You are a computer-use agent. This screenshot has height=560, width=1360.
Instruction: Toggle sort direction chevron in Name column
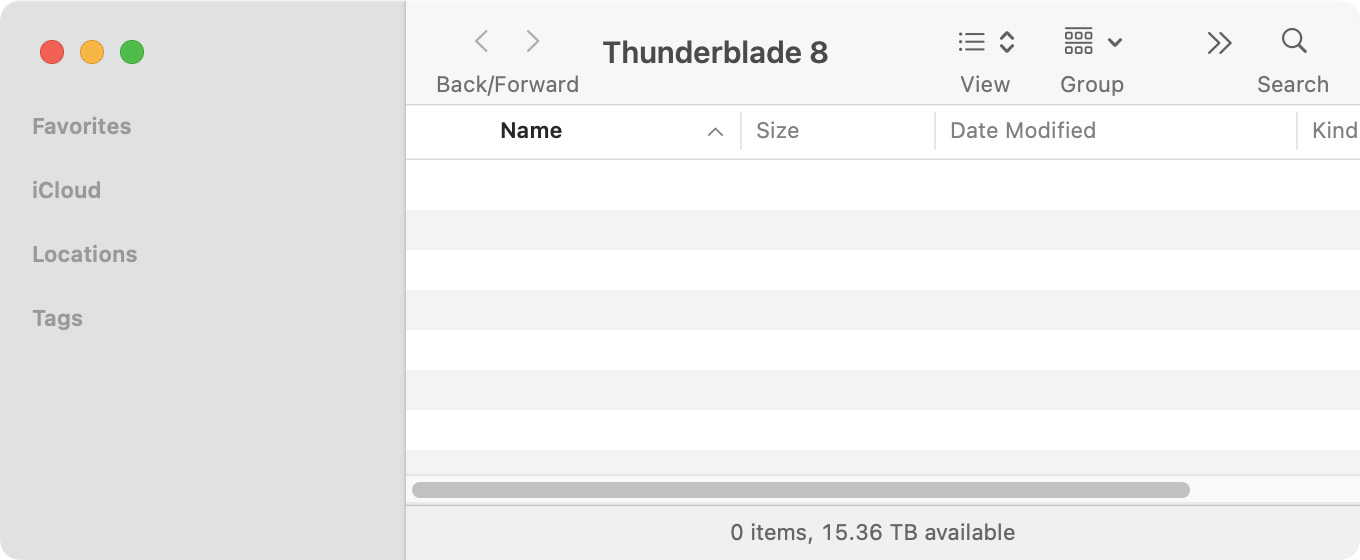pos(715,131)
